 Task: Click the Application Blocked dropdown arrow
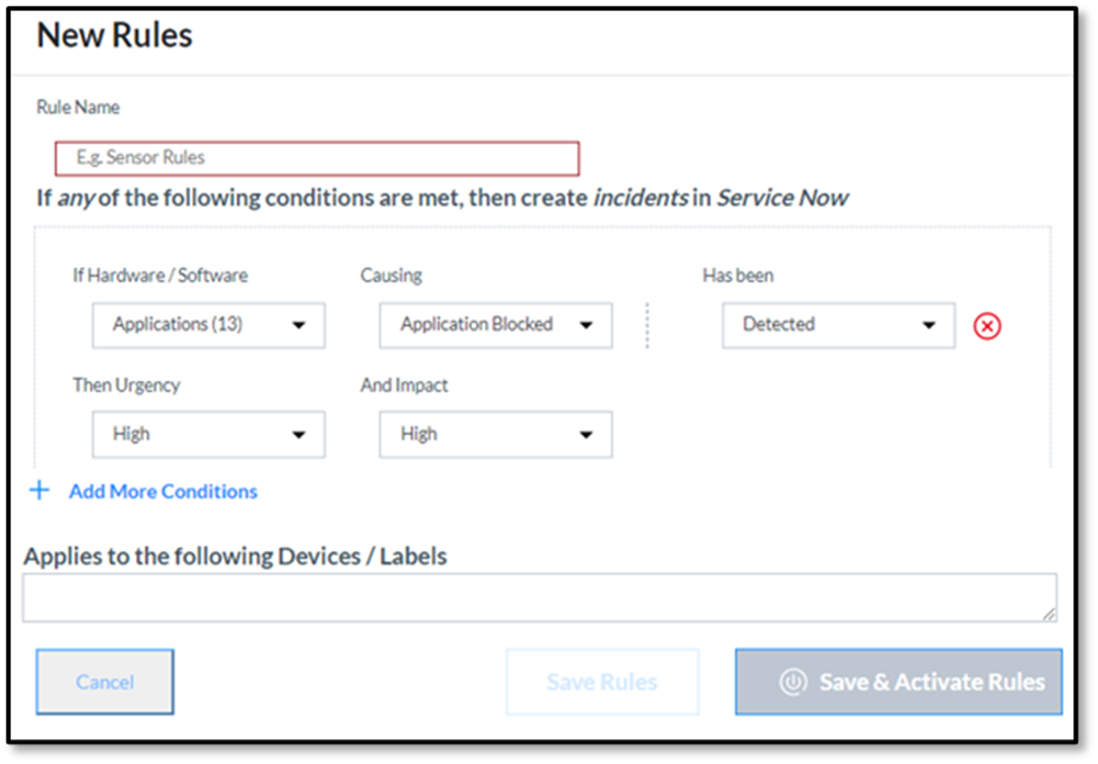pyautogui.click(x=586, y=325)
